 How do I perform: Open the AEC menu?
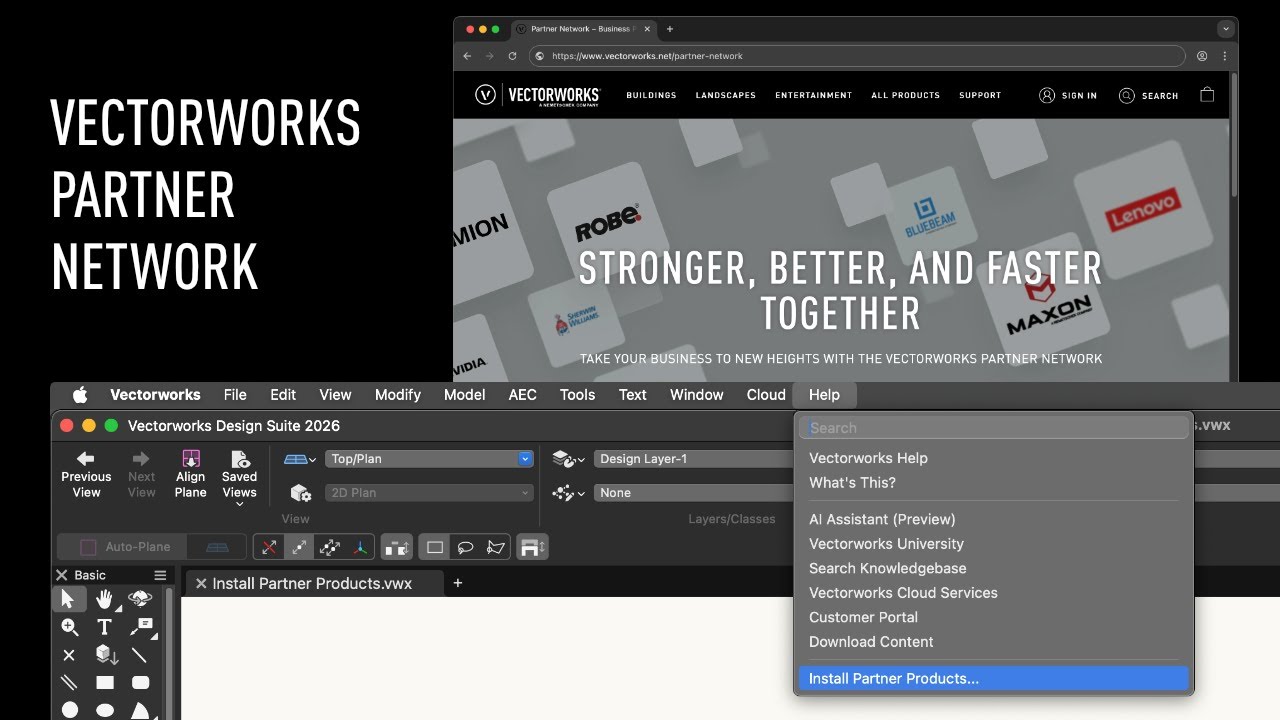point(522,395)
